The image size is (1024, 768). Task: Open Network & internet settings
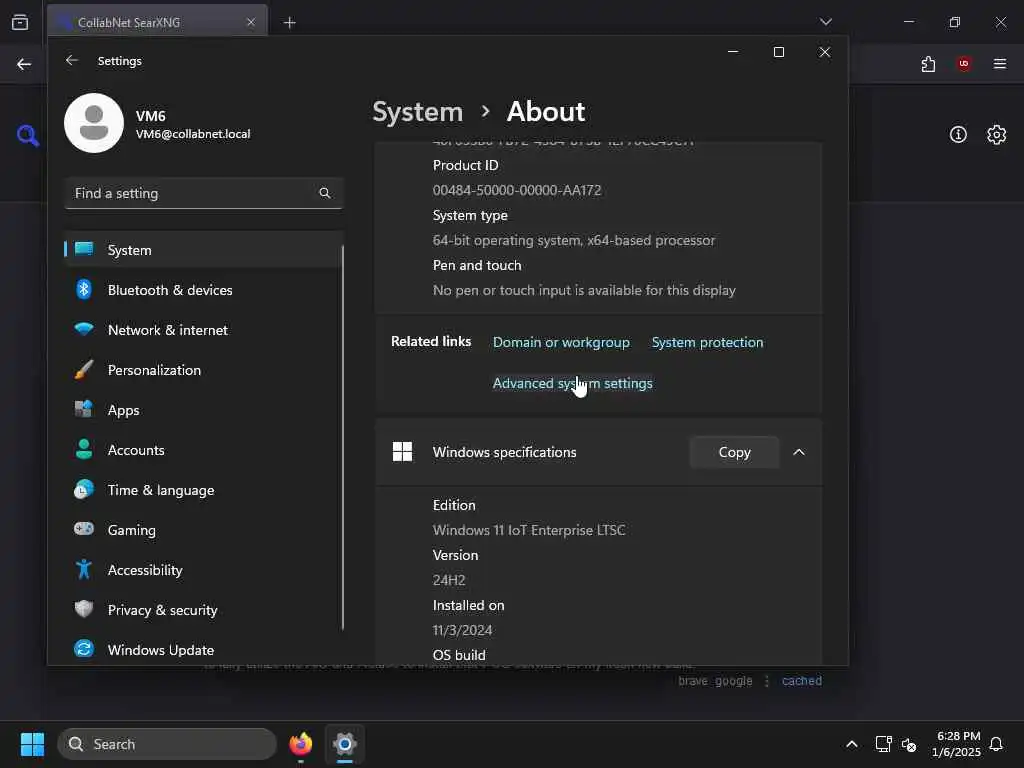click(204, 330)
